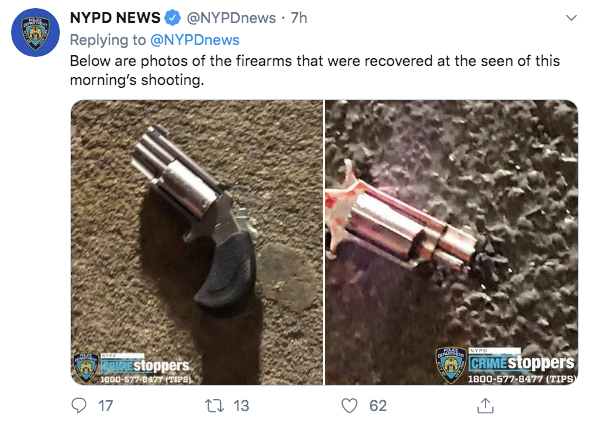Like the tweet with the heart icon
This screenshot has width=591, height=422.
pos(349,406)
